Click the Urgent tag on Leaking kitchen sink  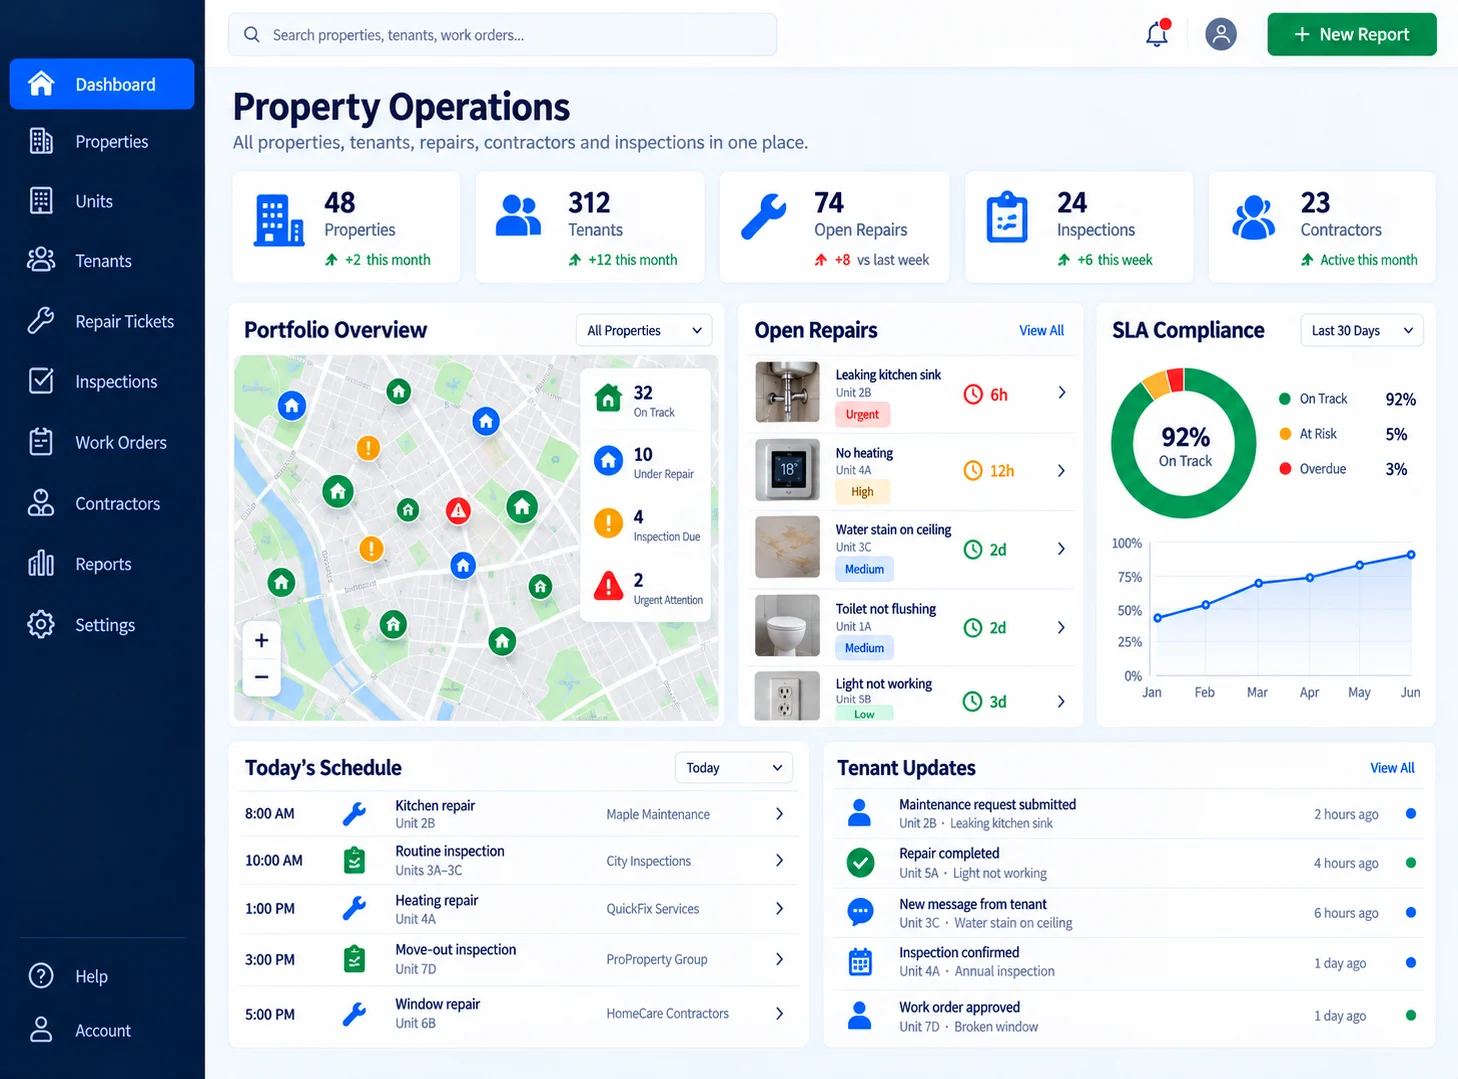click(x=862, y=414)
